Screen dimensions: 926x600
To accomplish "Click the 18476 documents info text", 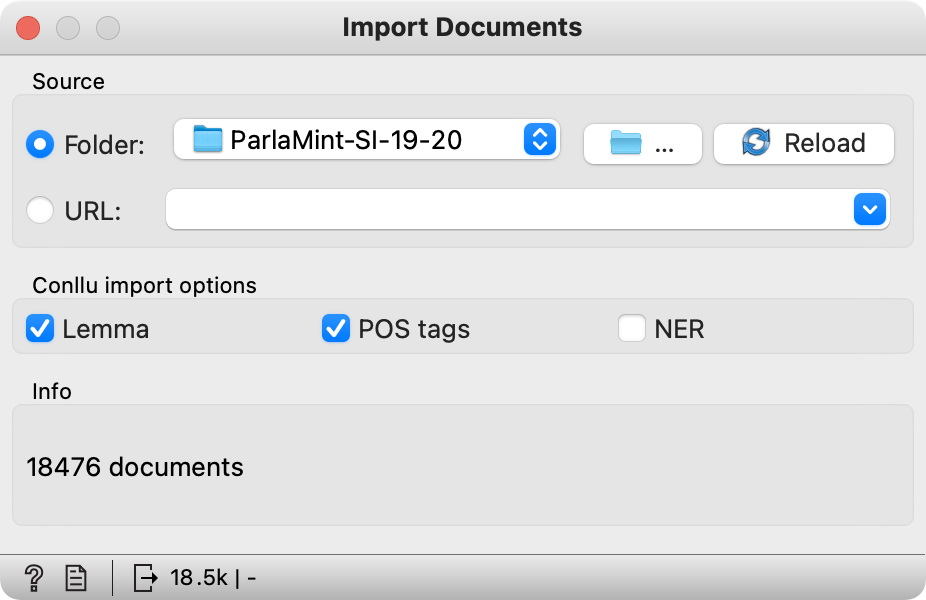I will 135,466.
